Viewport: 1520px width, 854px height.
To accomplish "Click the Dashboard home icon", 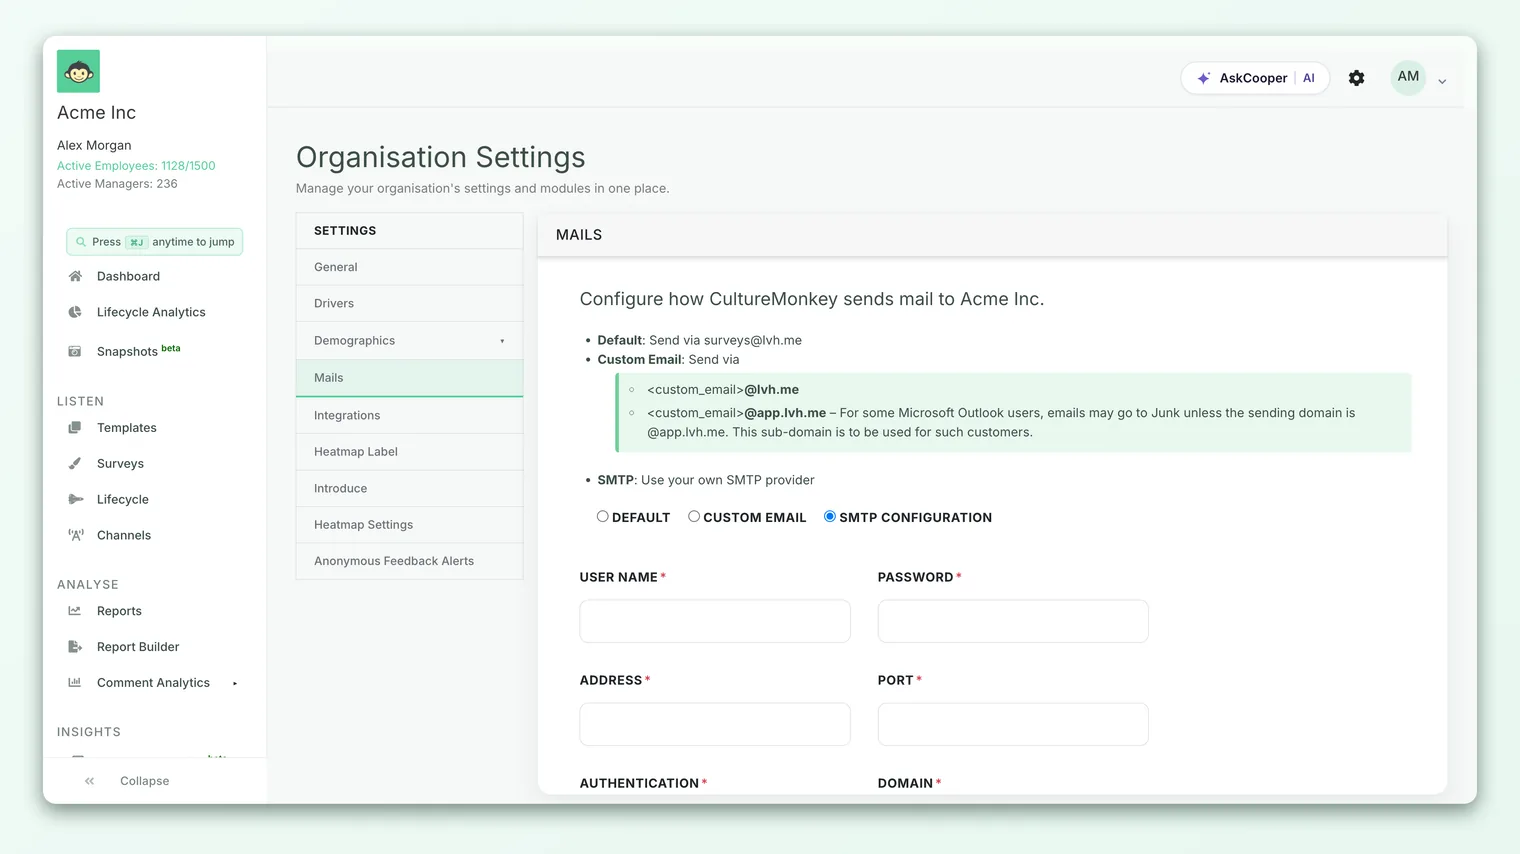I will 75,276.
